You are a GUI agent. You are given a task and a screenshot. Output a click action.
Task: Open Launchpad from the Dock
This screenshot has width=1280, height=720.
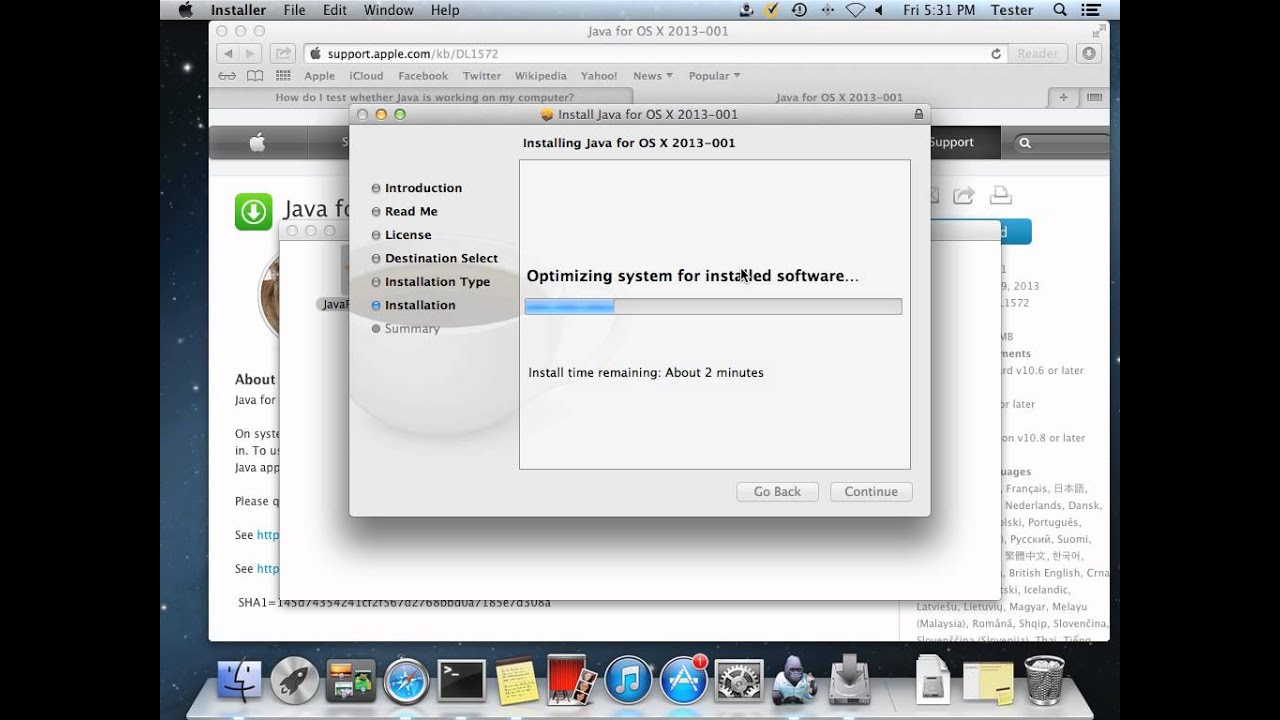pyautogui.click(x=295, y=681)
